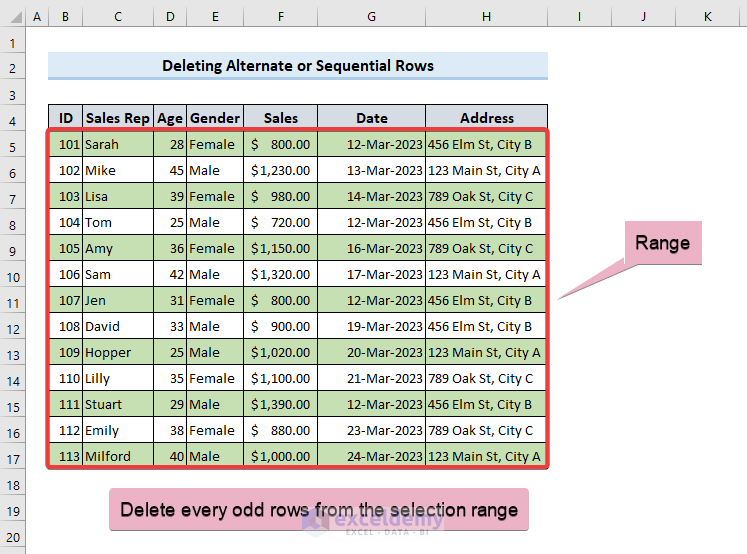Click the 'Tom' cell
This screenshot has height=554, width=747.
(x=118, y=222)
